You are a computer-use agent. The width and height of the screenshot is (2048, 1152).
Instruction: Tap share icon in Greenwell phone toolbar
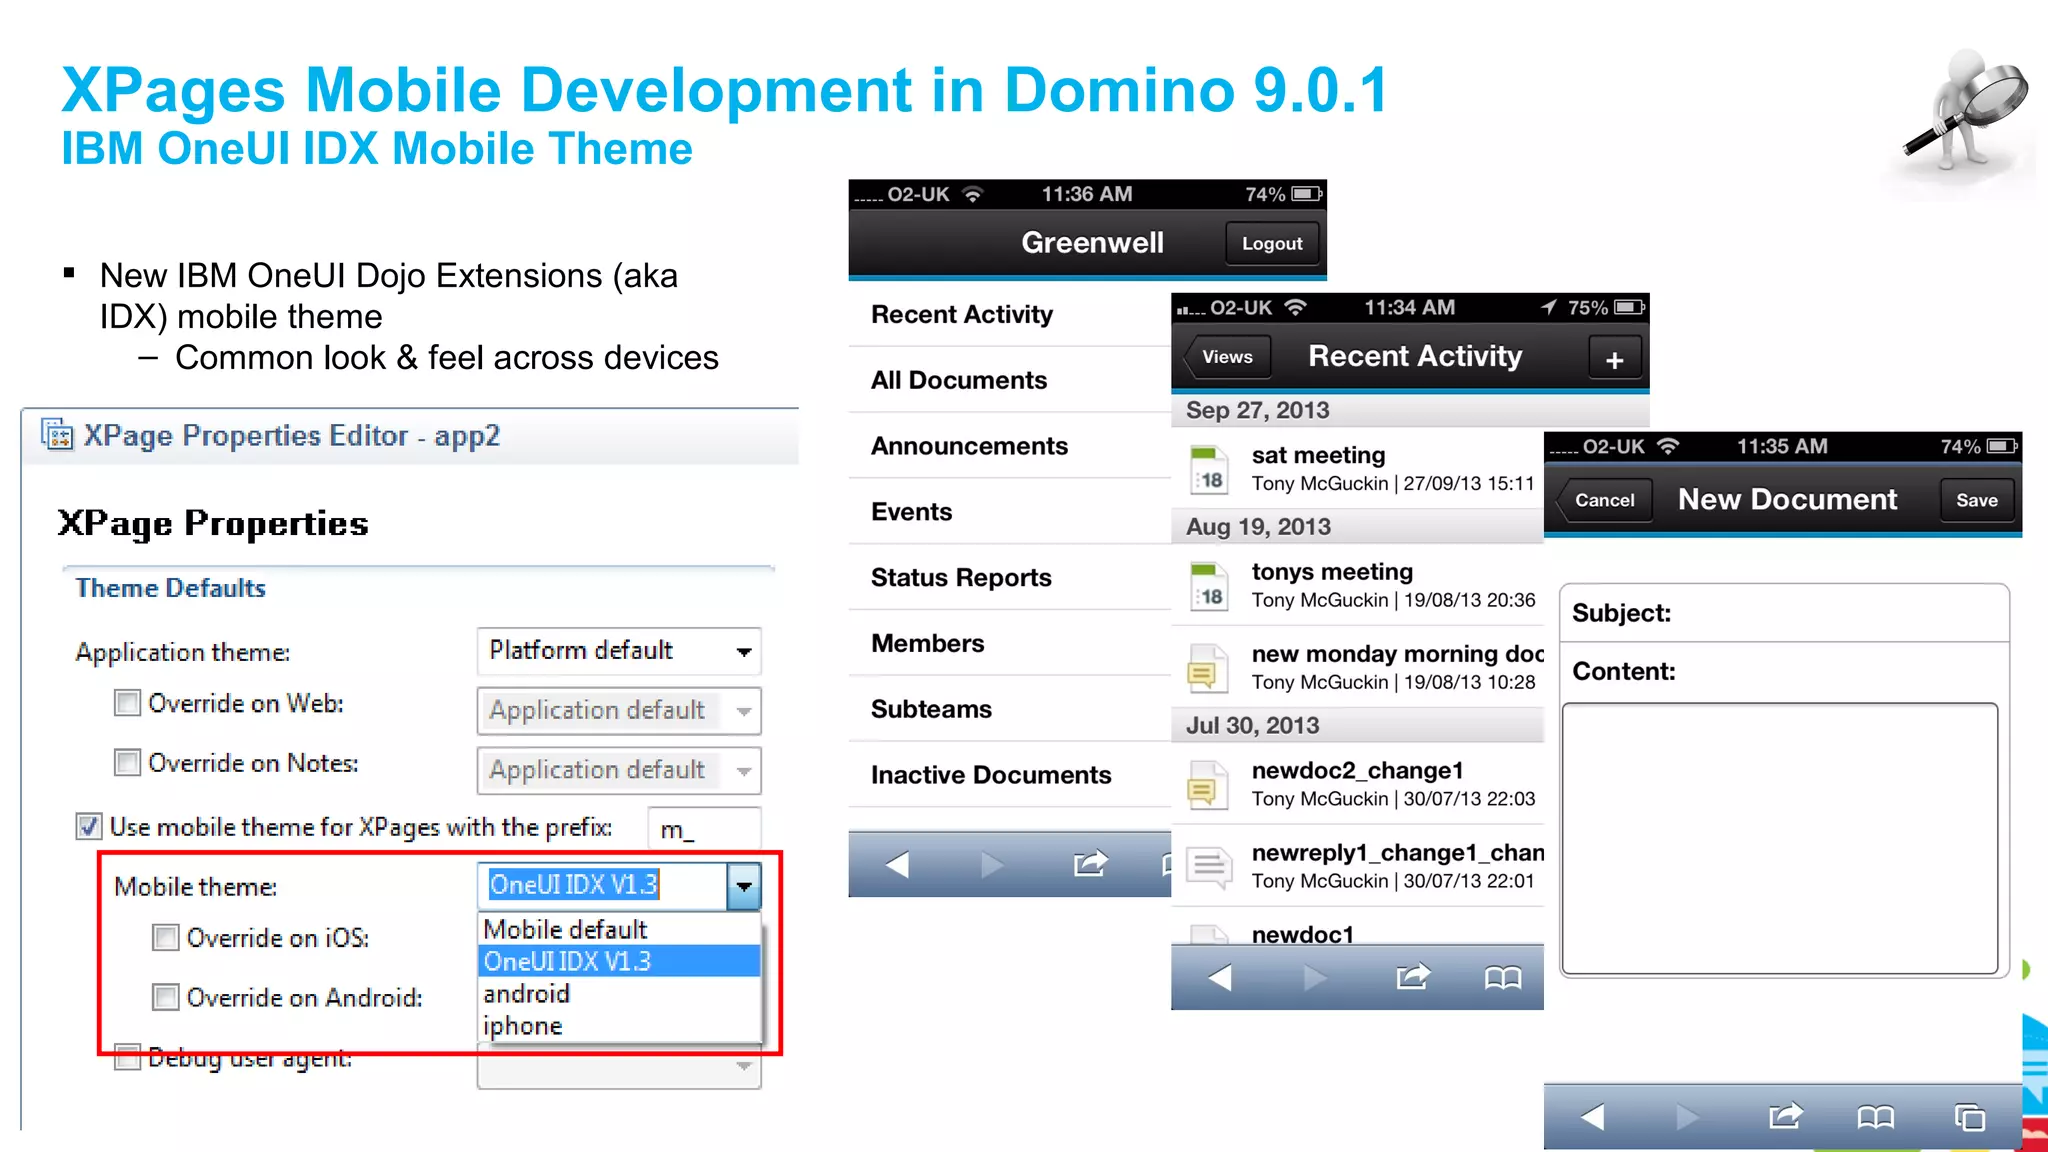[x=1091, y=862]
